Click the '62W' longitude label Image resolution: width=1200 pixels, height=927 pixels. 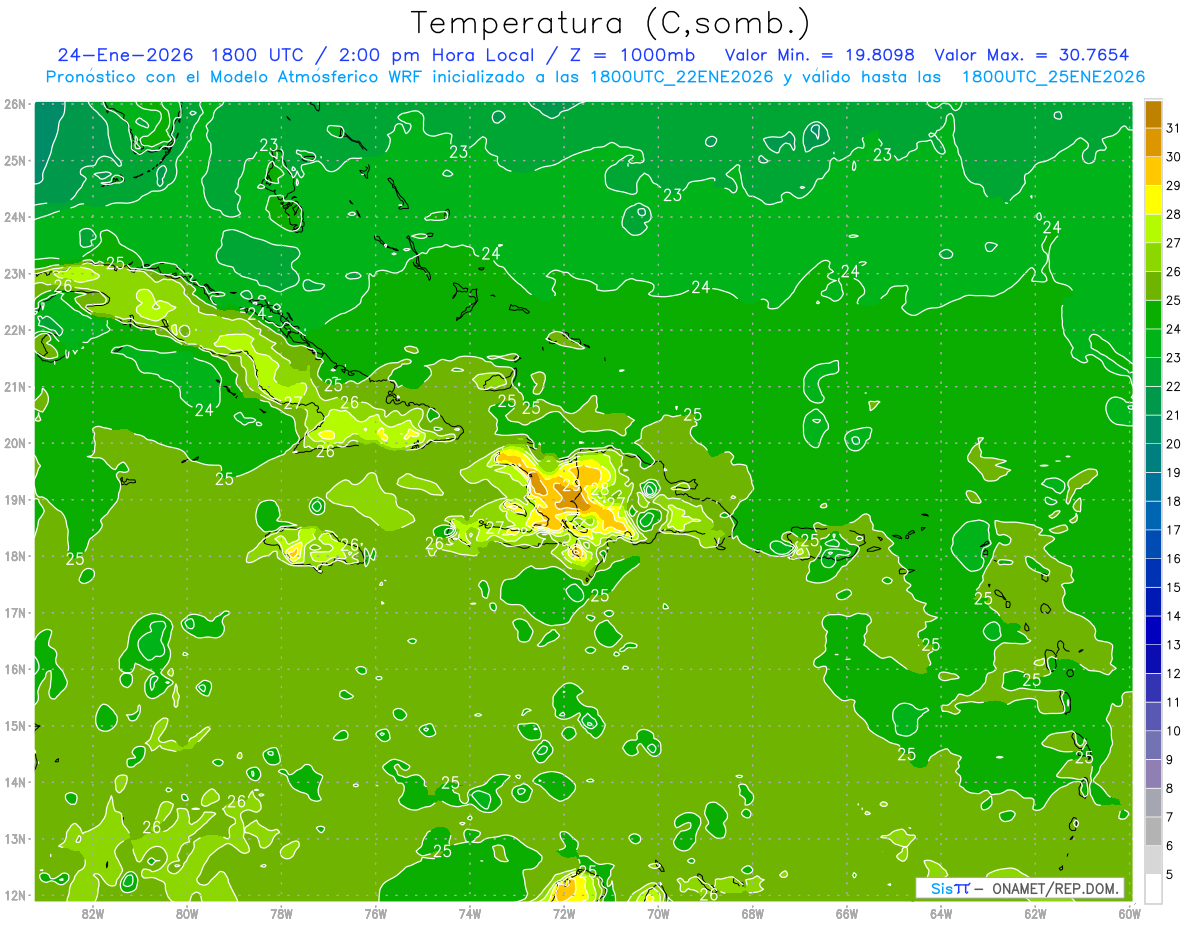[x=1035, y=913]
